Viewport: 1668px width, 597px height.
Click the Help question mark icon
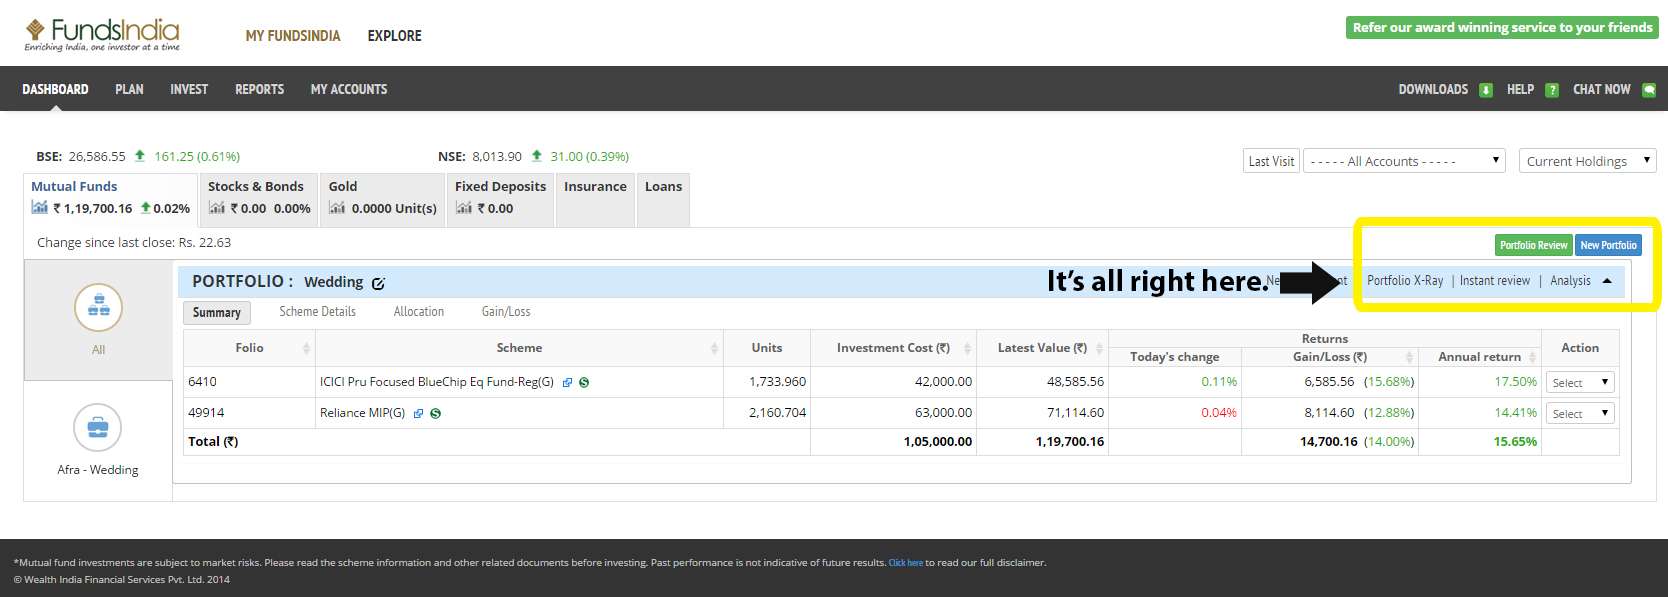coord(1552,90)
